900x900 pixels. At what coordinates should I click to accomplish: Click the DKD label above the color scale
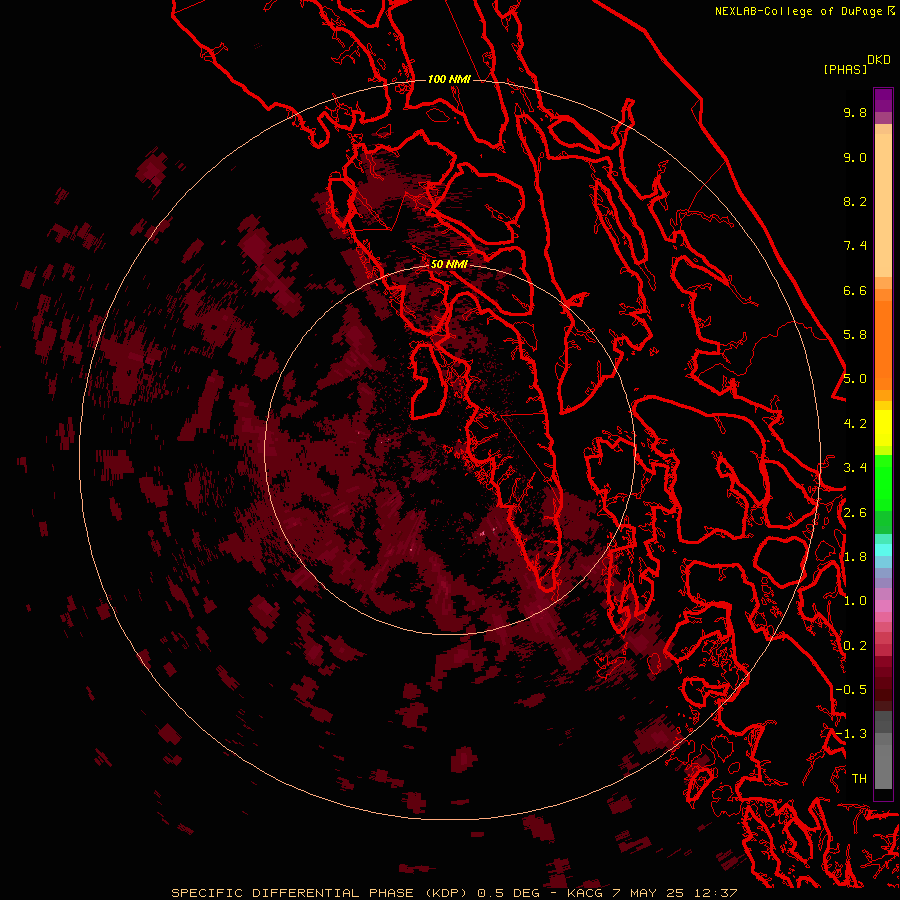[878, 60]
